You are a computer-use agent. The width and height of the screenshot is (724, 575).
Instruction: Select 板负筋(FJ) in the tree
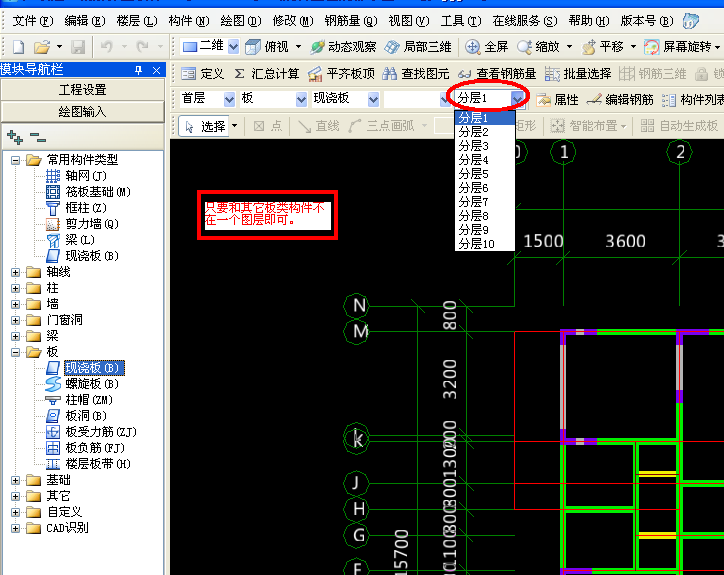(x=95, y=448)
